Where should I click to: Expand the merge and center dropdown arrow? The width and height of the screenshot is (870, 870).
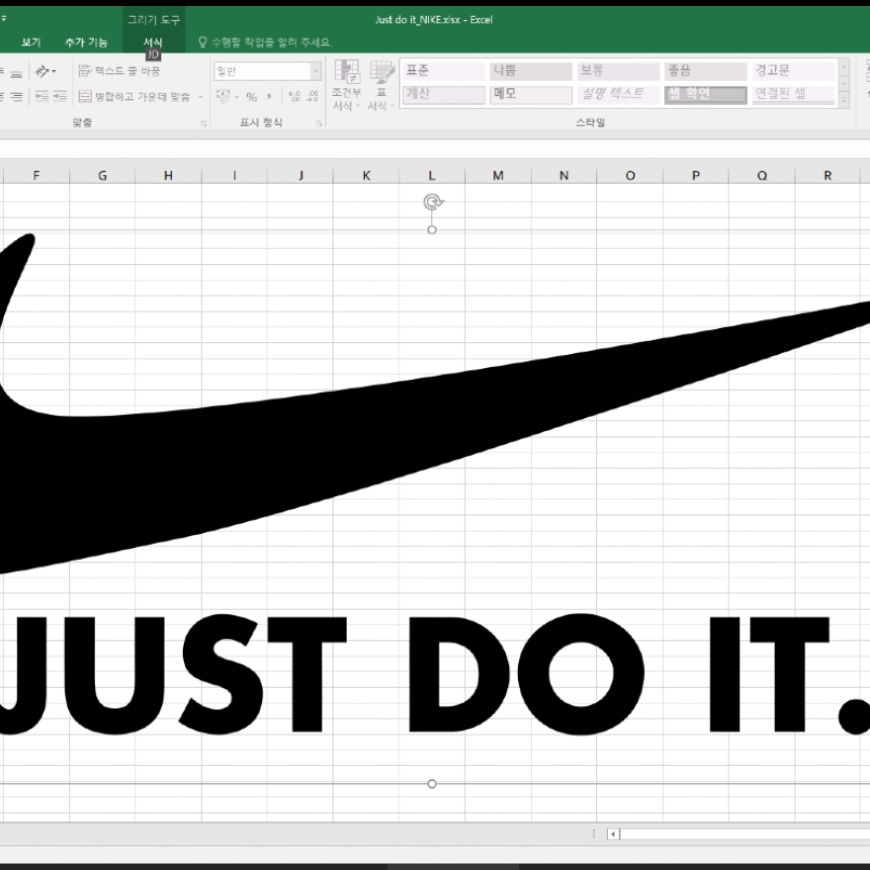click(201, 97)
